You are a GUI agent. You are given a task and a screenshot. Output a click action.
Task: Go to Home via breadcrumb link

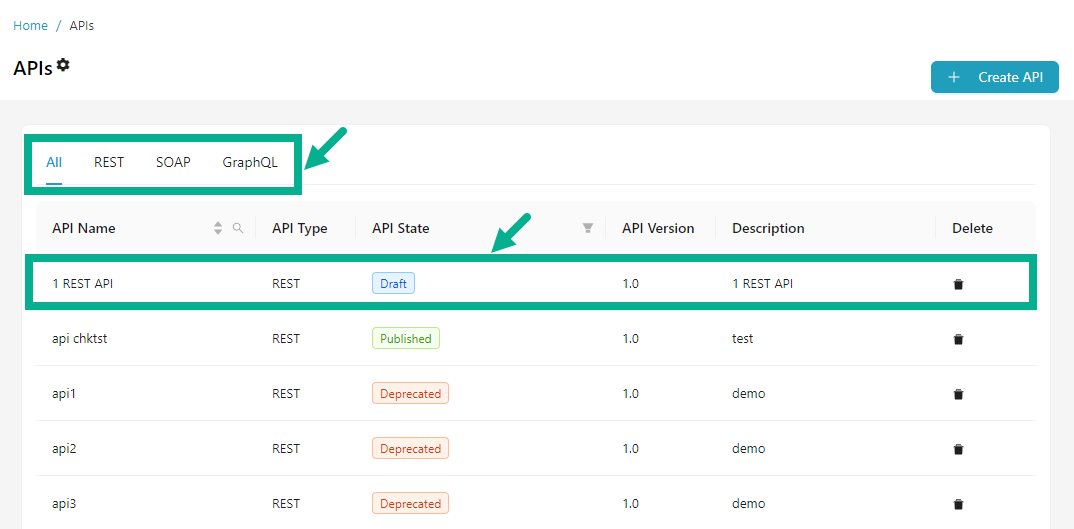click(x=30, y=26)
